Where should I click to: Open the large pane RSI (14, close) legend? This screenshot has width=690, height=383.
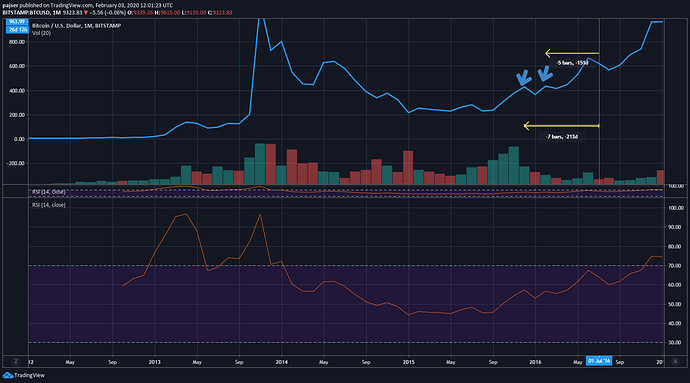(x=49, y=205)
